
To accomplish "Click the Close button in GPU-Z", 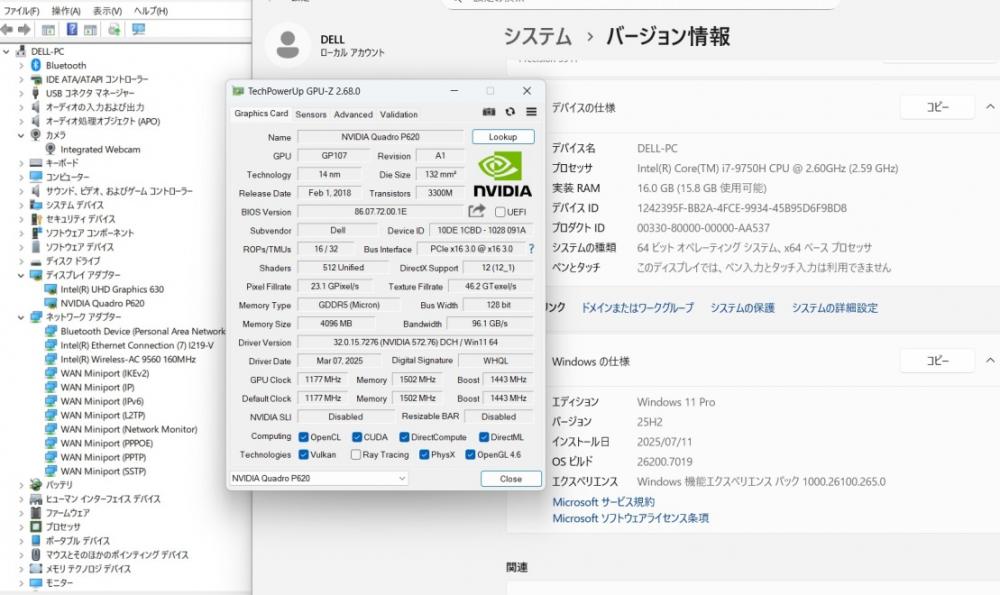I will (x=511, y=478).
